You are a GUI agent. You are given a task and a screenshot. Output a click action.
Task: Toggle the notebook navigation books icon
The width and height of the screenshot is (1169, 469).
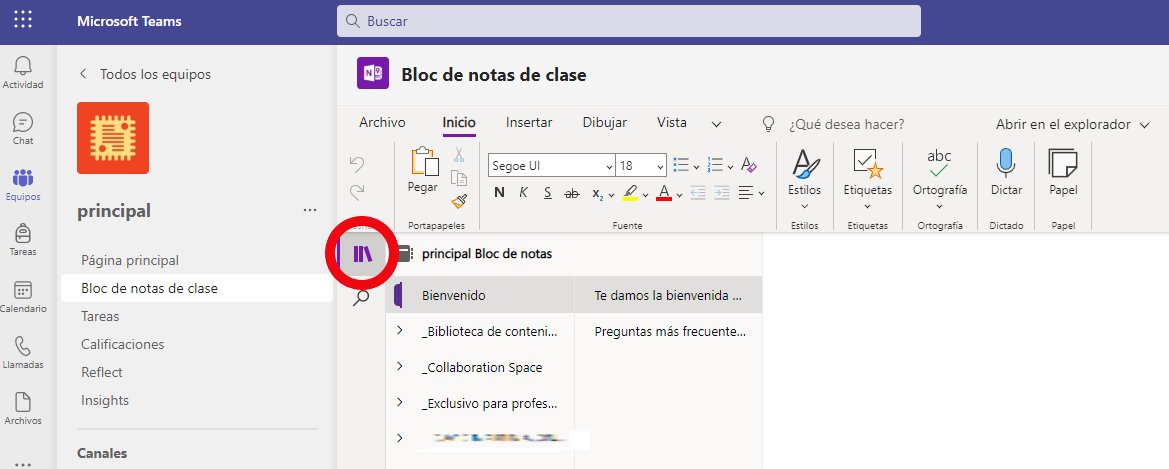(362, 254)
